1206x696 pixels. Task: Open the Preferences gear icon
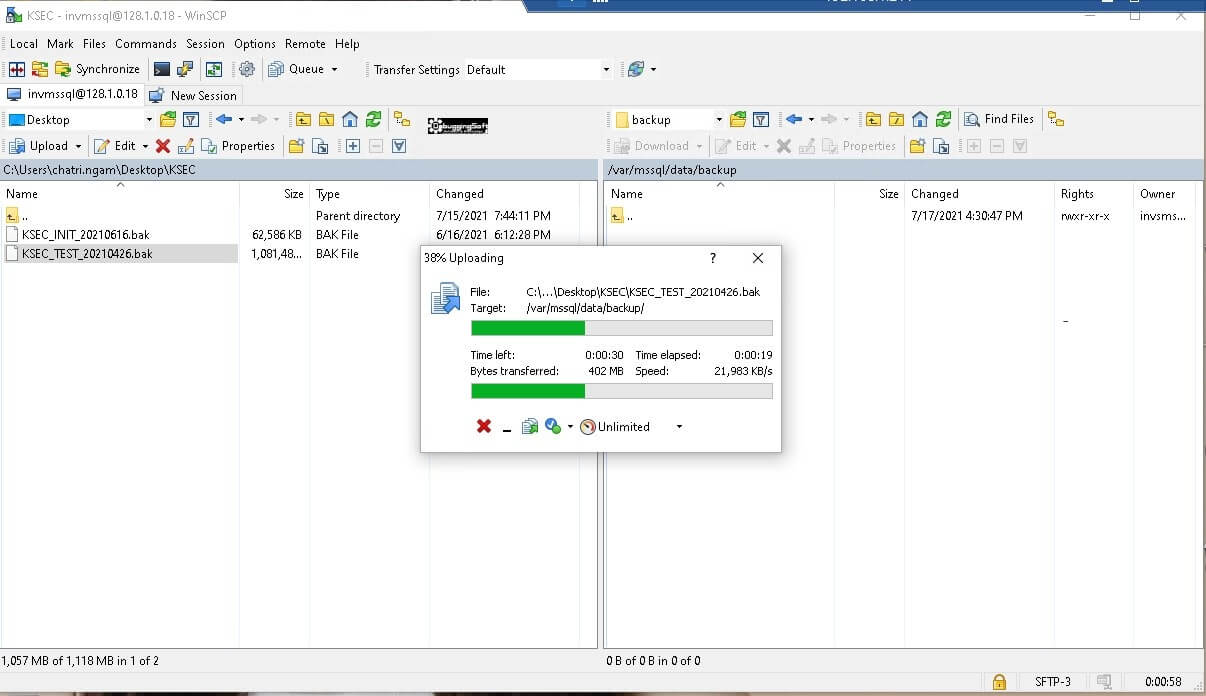pyautogui.click(x=247, y=69)
